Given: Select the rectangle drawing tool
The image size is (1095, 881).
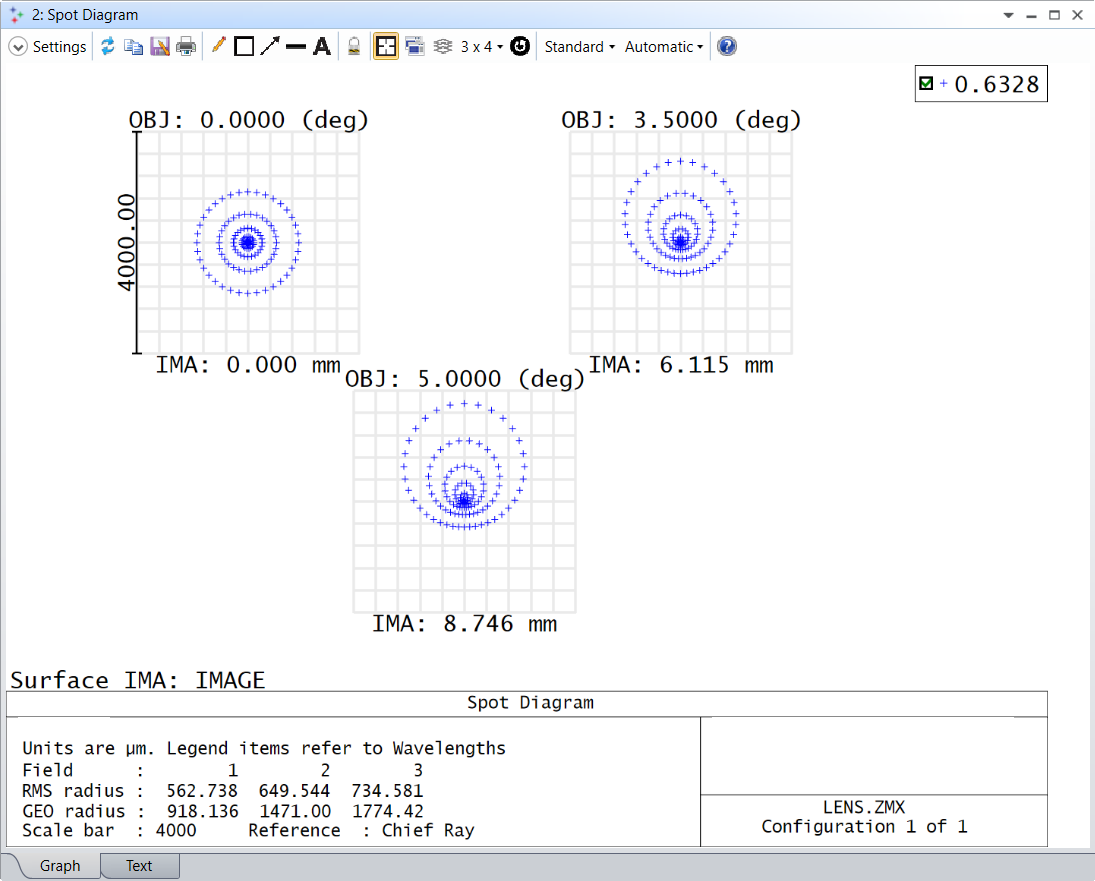Looking at the screenshot, I should (x=244, y=47).
